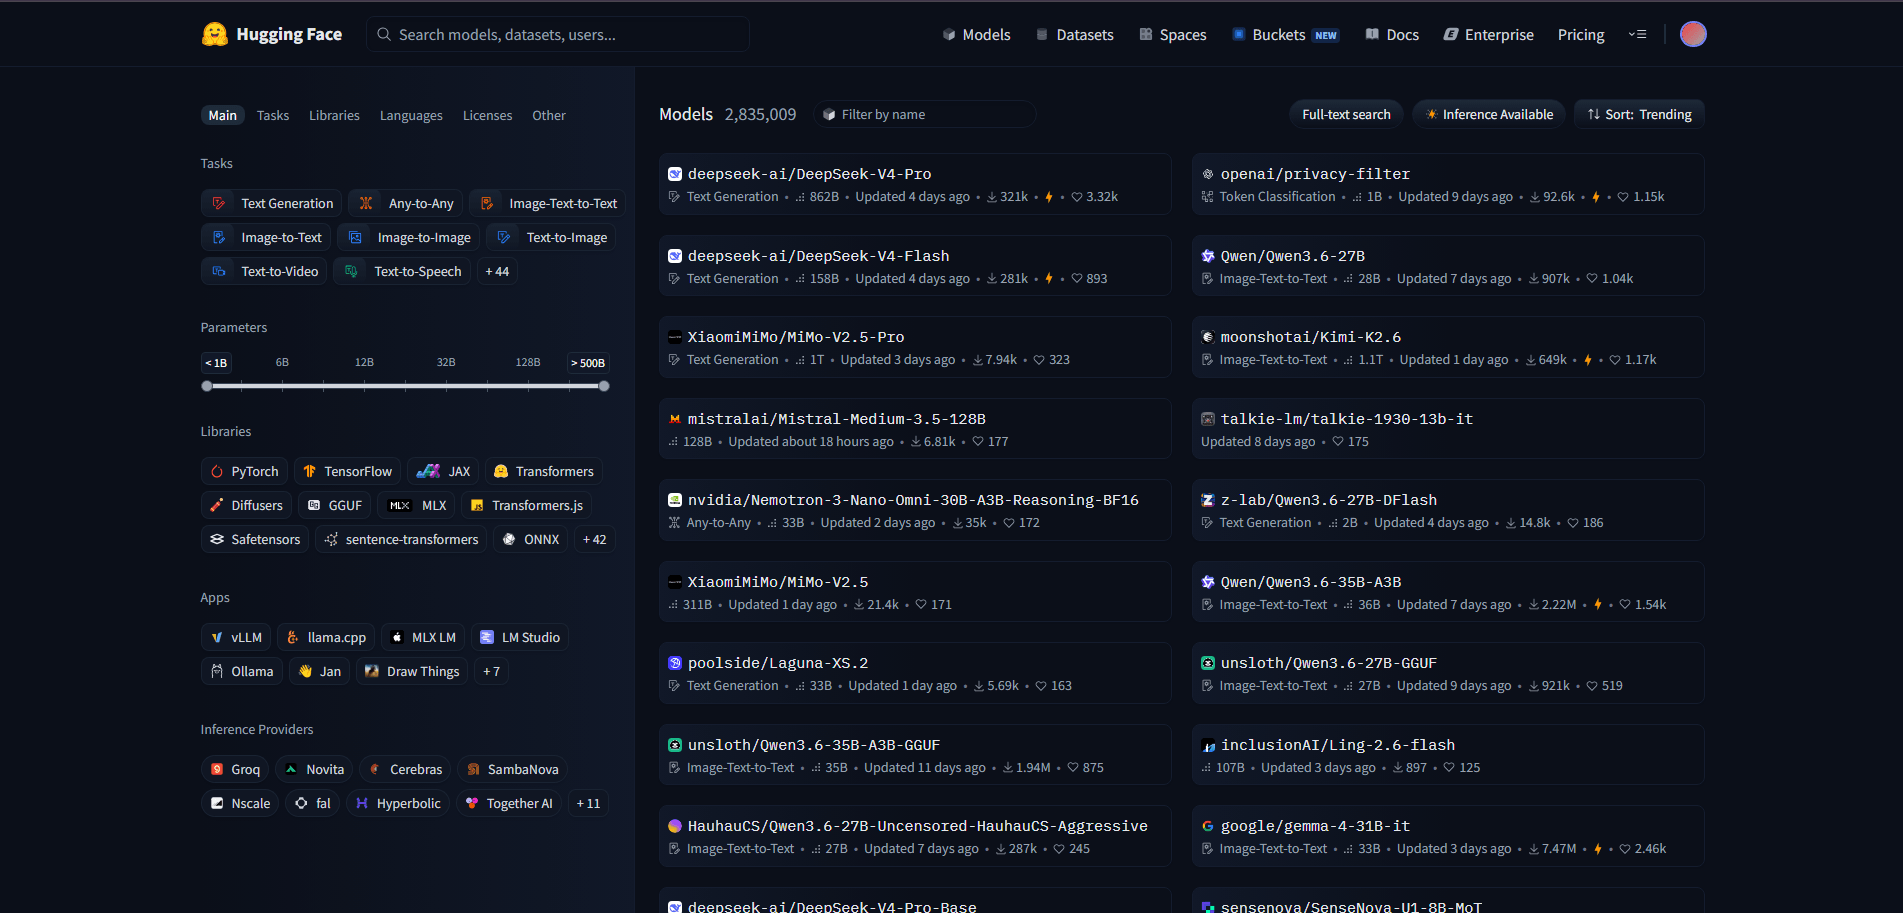The width and height of the screenshot is (1903, 913).
Task: Switch to the Tasks filter tab
Action: coord(273,115)
